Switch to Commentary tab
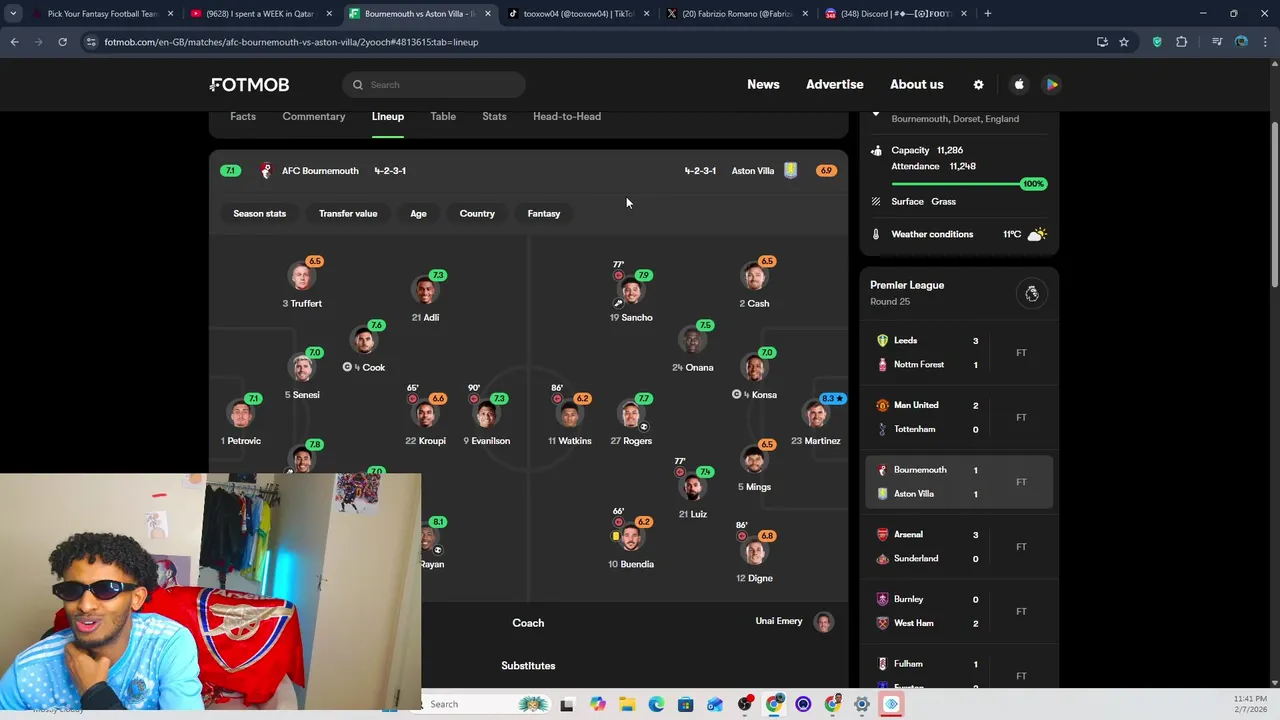This screenshot has height=720, width=1280. tap(314, 116)
